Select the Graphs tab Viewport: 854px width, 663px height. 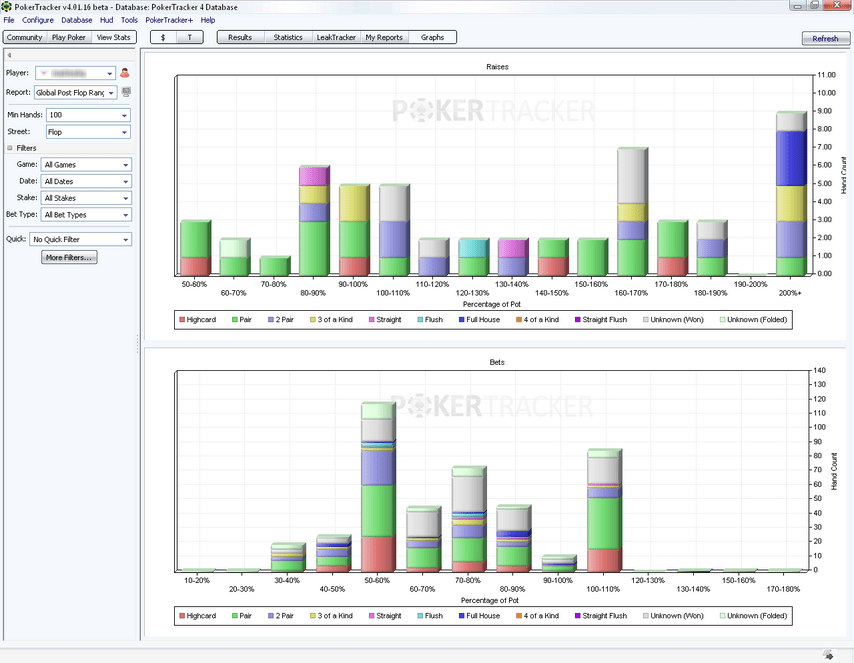432,38
